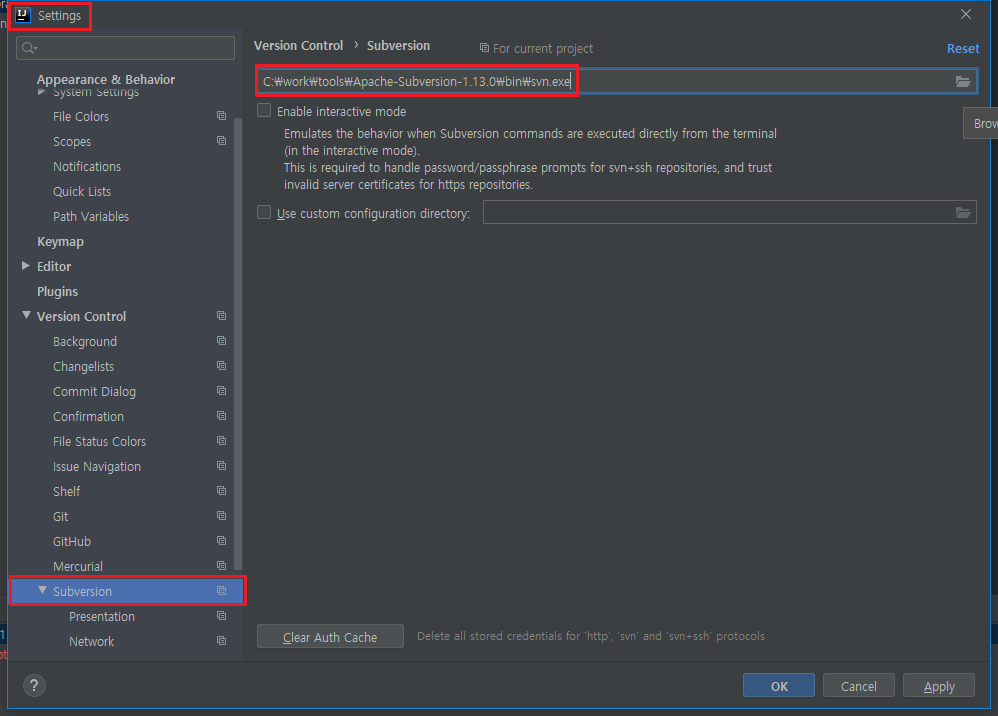Expand the Editor section
The image size is (998, 716).
25,266
